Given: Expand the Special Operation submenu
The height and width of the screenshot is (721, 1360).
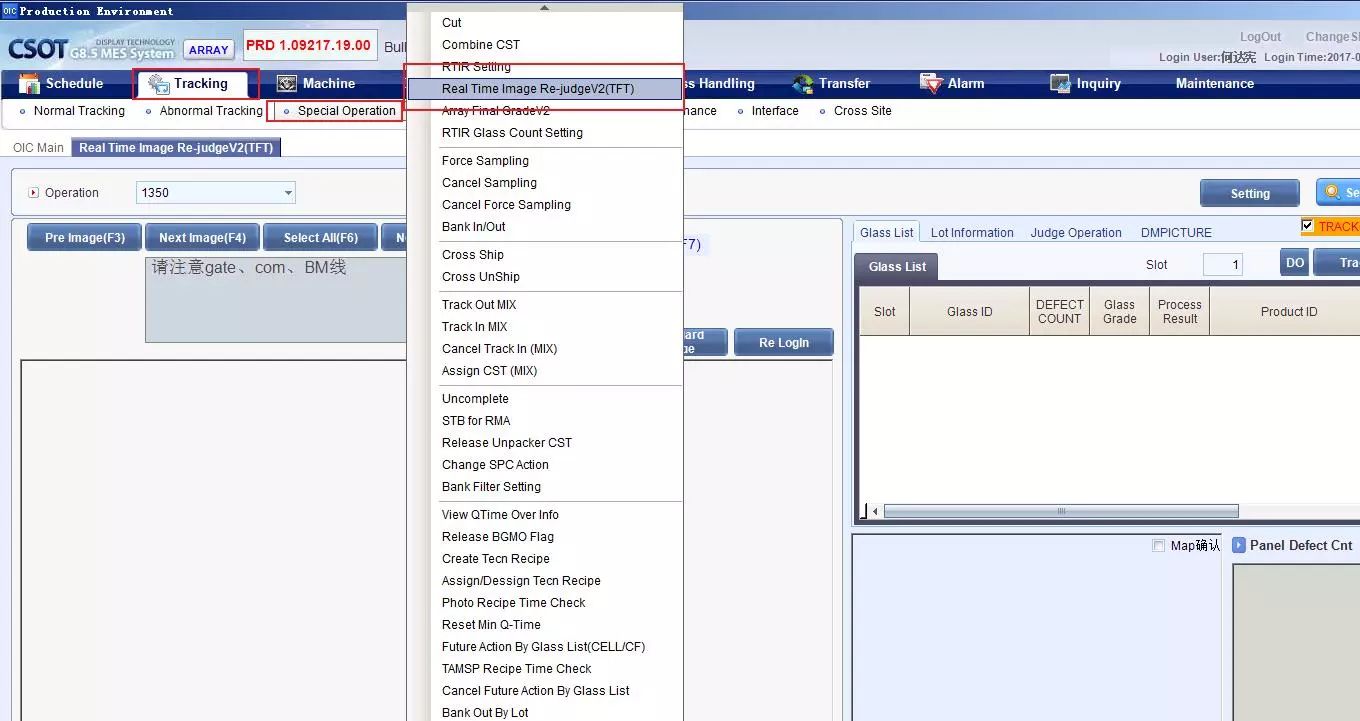Looking at the screenshot, I should (x=346, y=111).
